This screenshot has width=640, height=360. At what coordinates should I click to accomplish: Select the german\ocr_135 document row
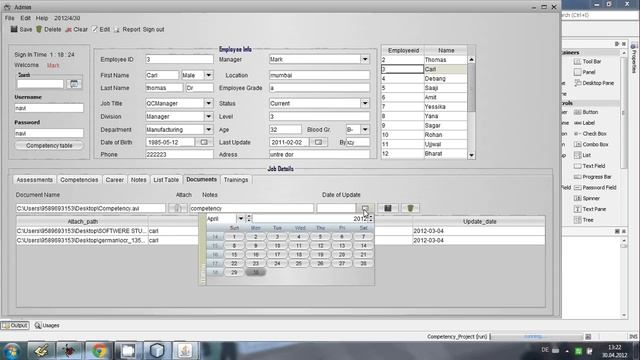tap(280, 240)
